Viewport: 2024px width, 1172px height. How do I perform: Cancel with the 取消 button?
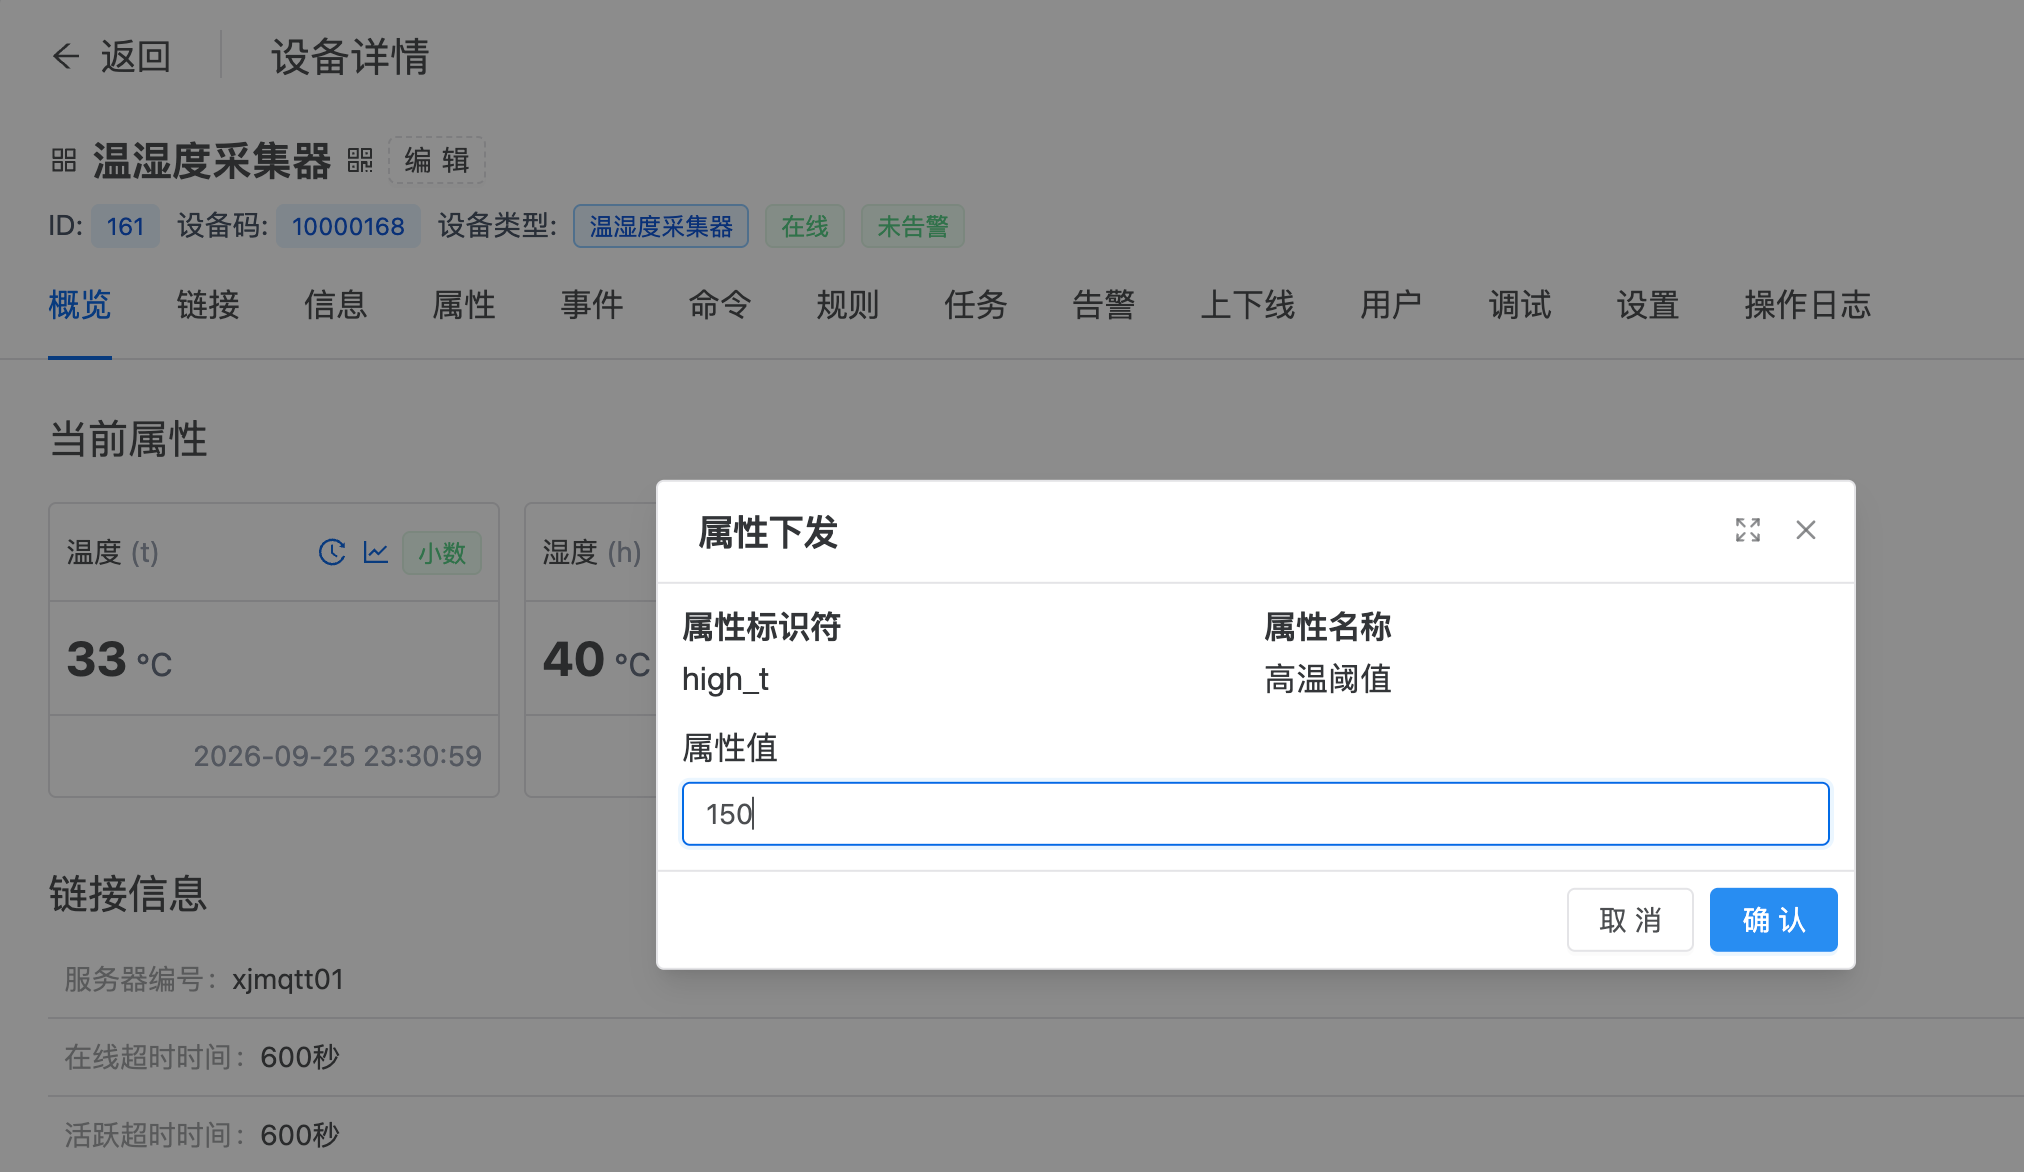pos(1630,920)
